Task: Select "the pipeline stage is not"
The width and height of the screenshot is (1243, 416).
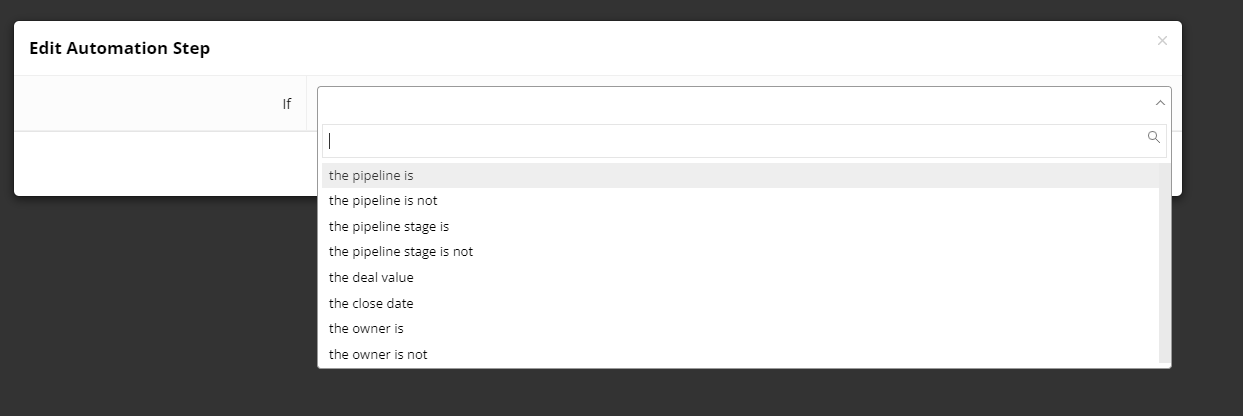Action: click(x=401, y=252)
